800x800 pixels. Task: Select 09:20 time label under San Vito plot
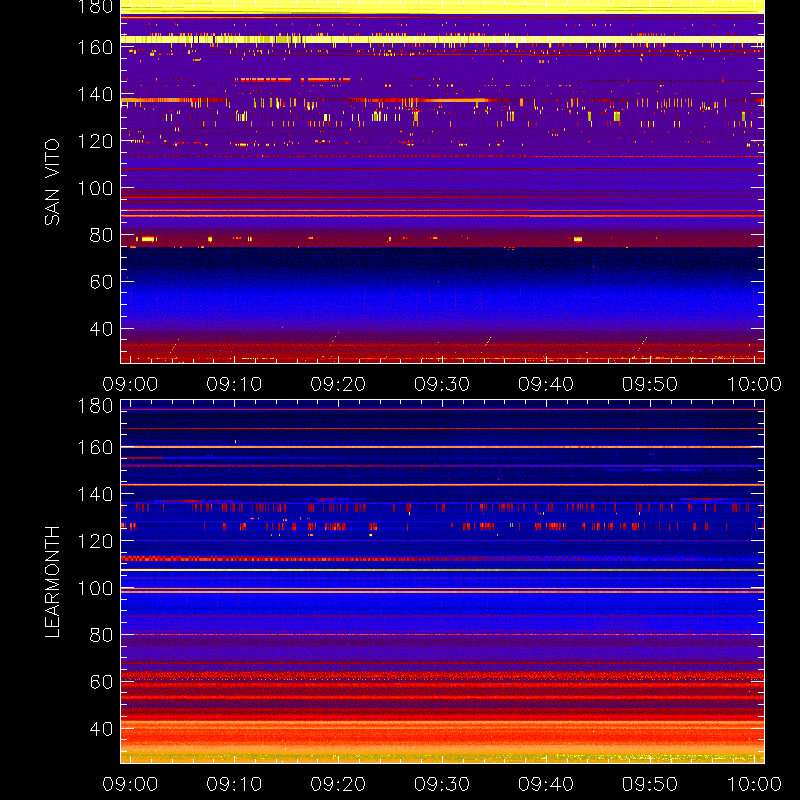[338, 384]
